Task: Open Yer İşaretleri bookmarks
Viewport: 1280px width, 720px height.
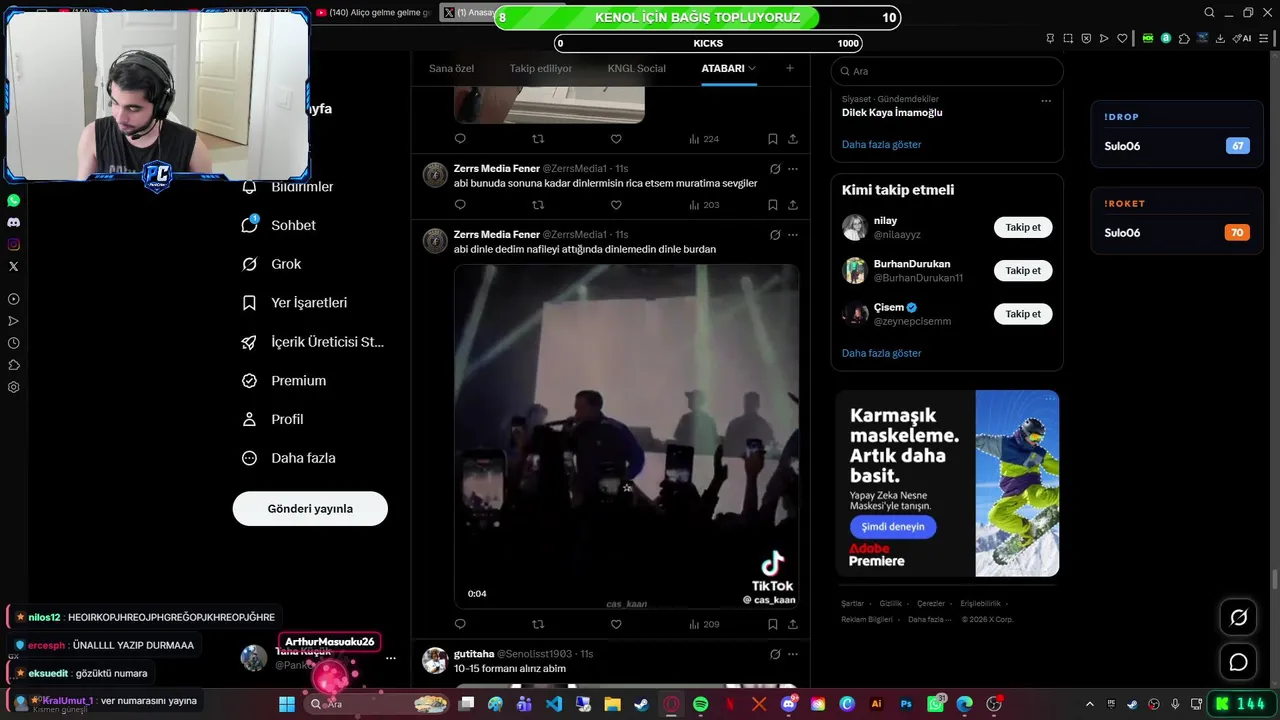Action: point(295,303)
